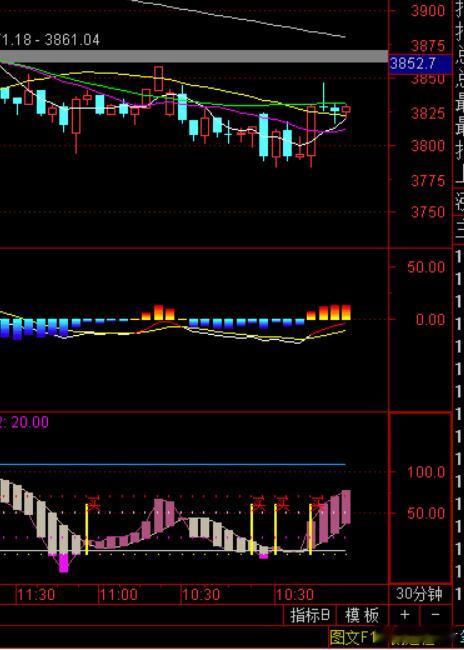The image size is (464, 650).
Task: Click the 3900 price axis label
Action: coord(428,11)
